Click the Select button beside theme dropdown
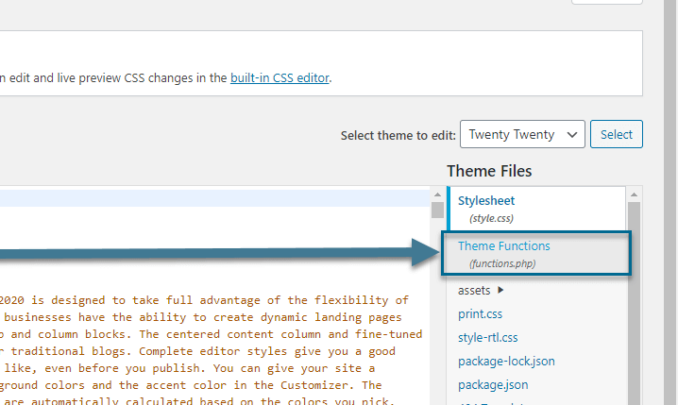This screenshot has width=678, height=405. (x=616, y=134)
